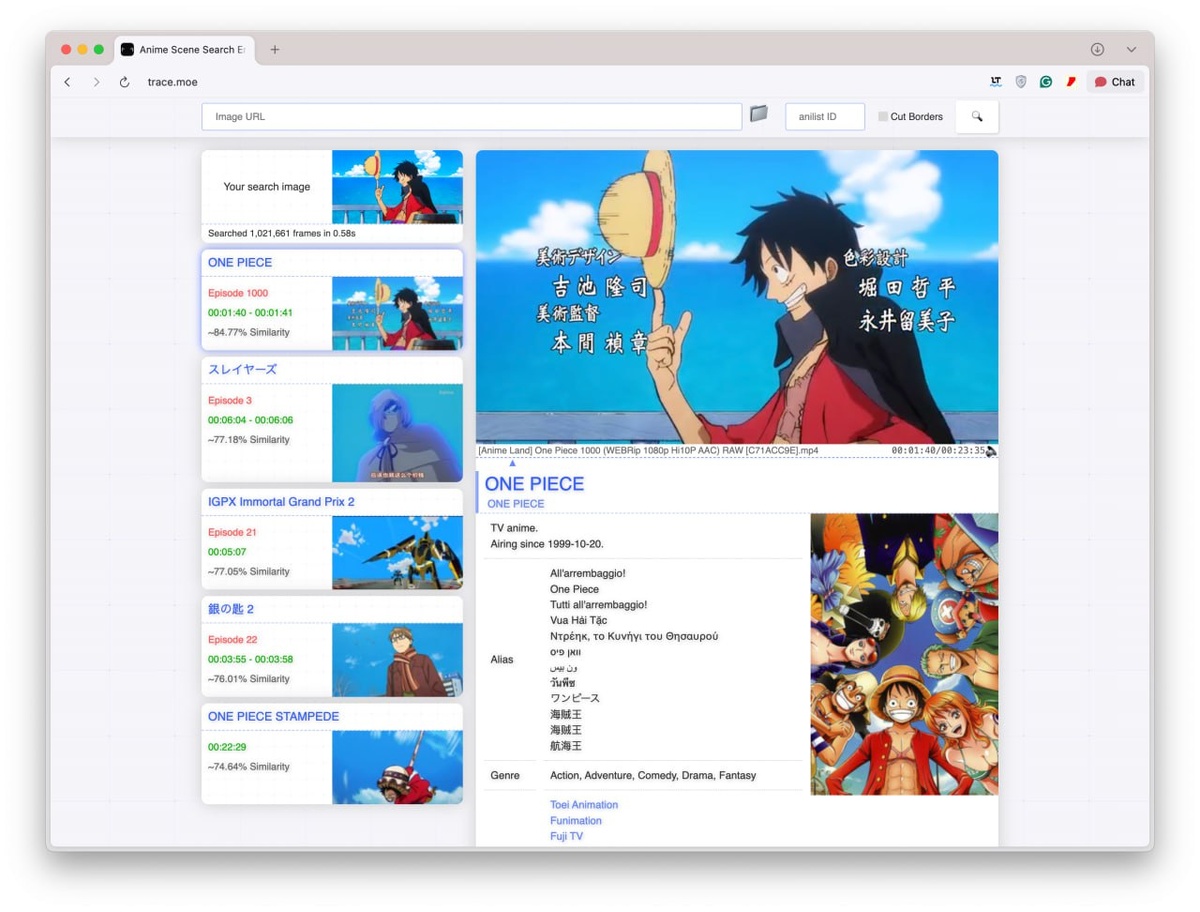
Task: Select the ONE PIECE Episode 1000 result
Action: (332, 300)
